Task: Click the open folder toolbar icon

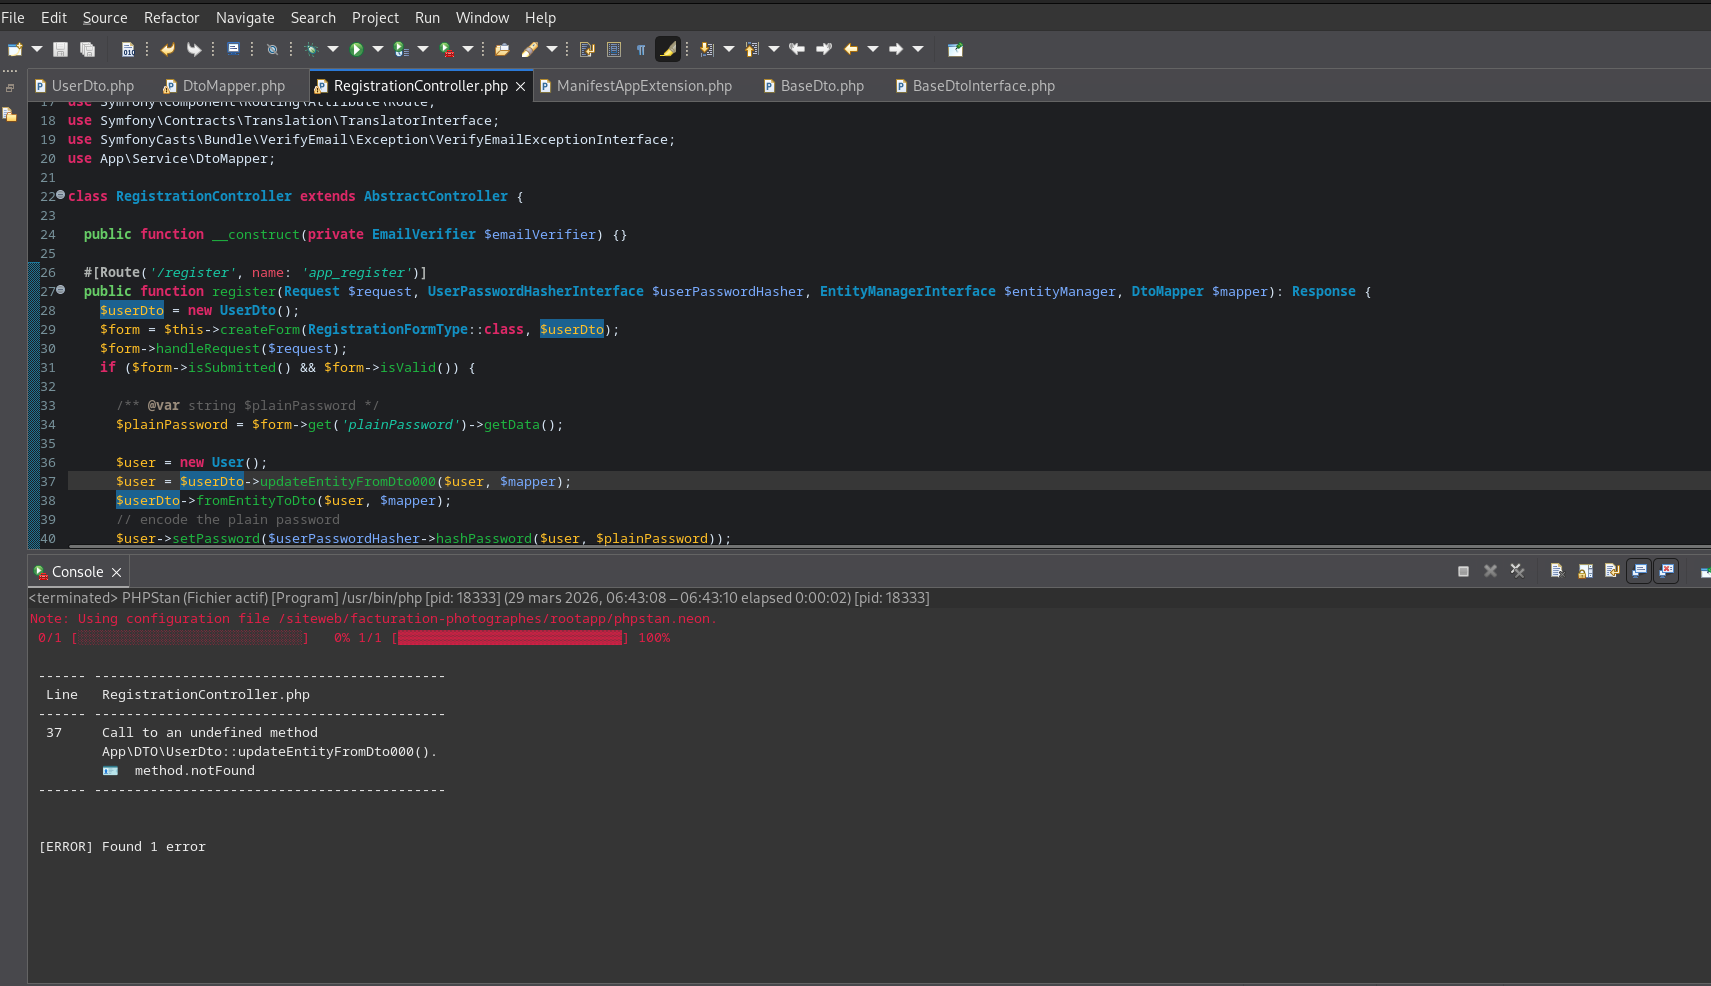Action: coord(502,49)
